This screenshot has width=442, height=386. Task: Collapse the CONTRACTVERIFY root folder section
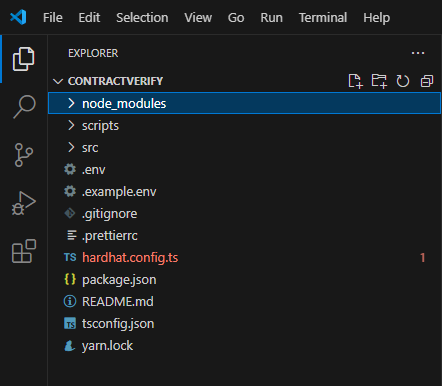click(58, 81)
